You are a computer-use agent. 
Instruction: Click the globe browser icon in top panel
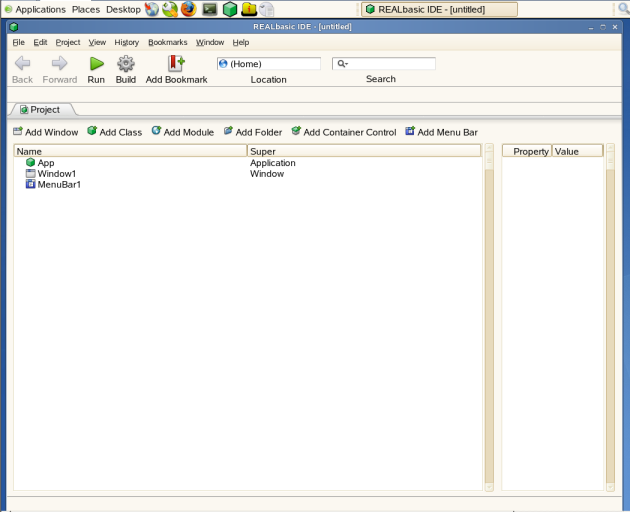pyautogui.click(x=152, y=9)
